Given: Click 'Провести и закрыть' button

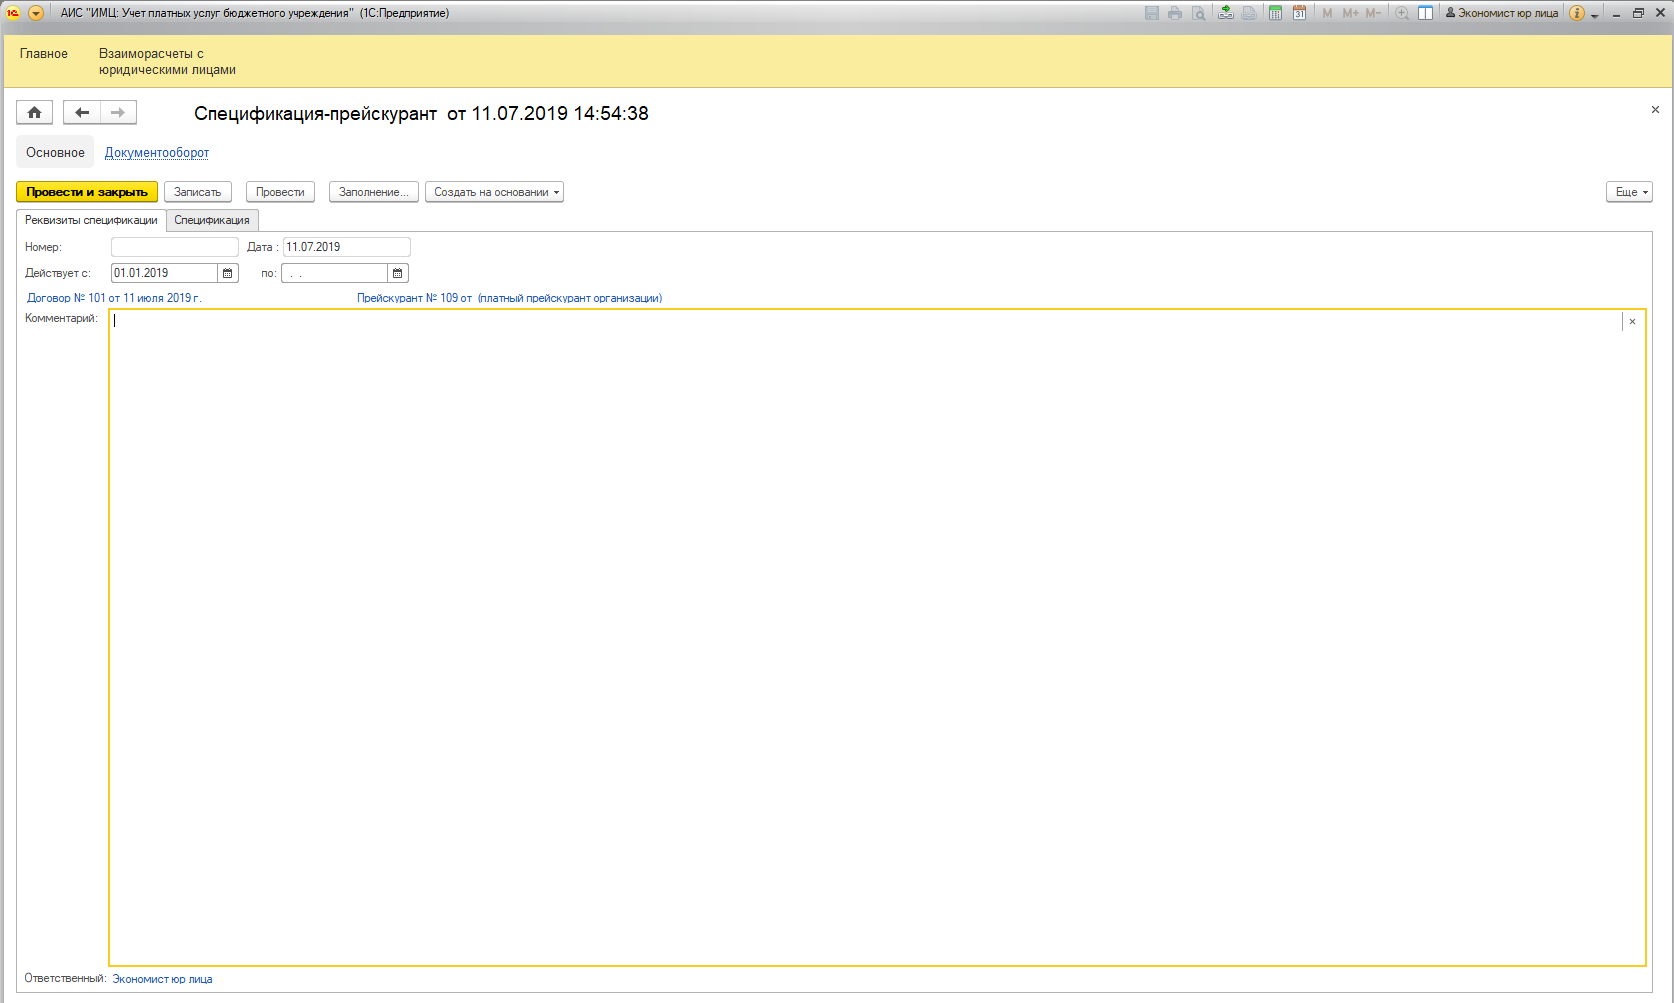Looking at the screenshot, I should (87, 192).
